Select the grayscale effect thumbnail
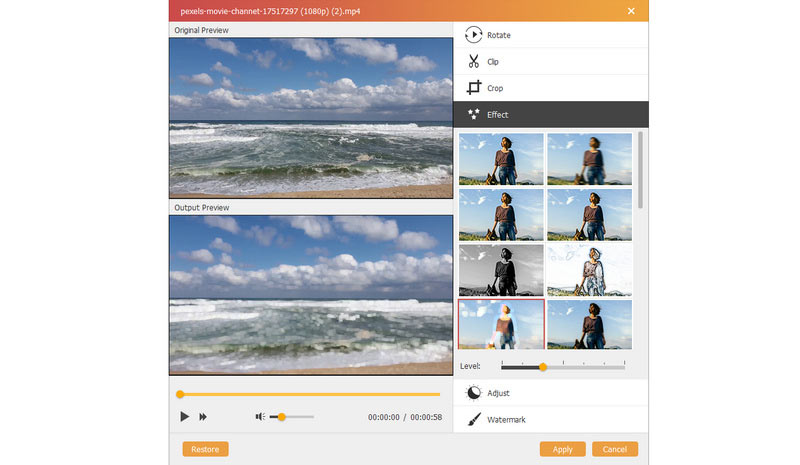800x465 pixels. click(x=501, y=270)
